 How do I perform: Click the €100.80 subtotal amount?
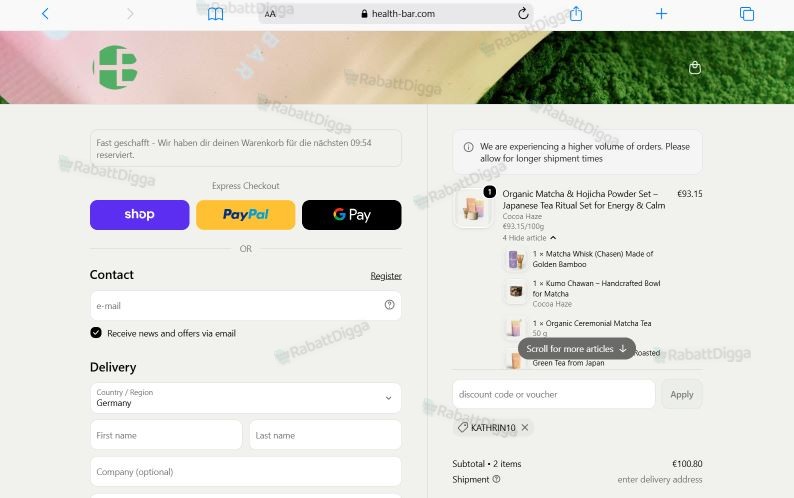point(687,464)
